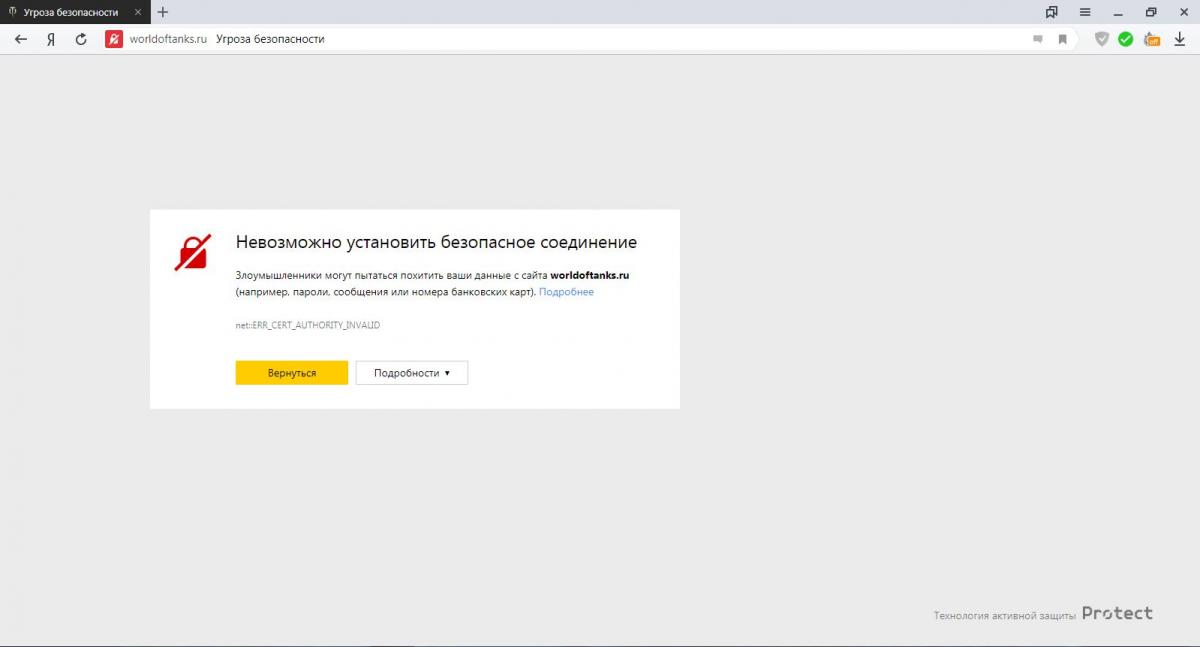Image resolution: width=1200 pixels, height=647 pixels.
Task: Open the extension icon with the orange off badge
Action: coord(1152,39)
